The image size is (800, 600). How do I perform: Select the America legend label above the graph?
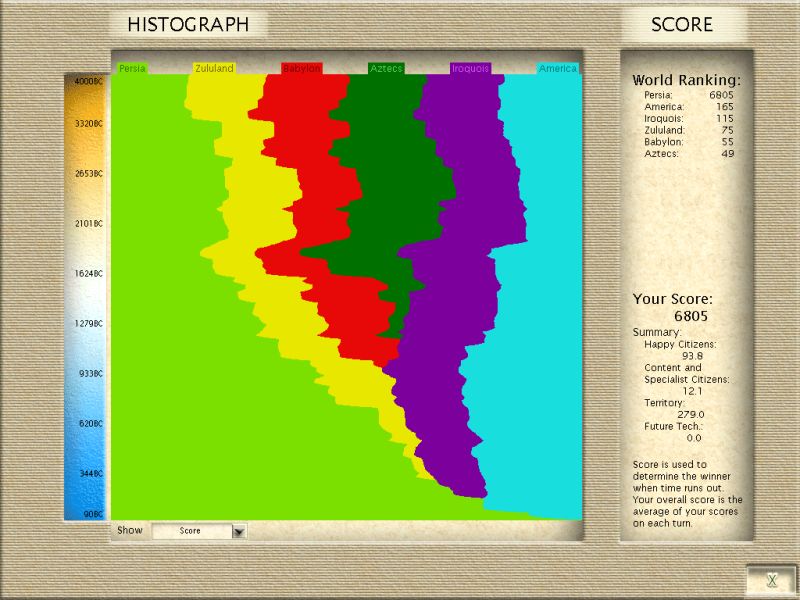[558, 68]
